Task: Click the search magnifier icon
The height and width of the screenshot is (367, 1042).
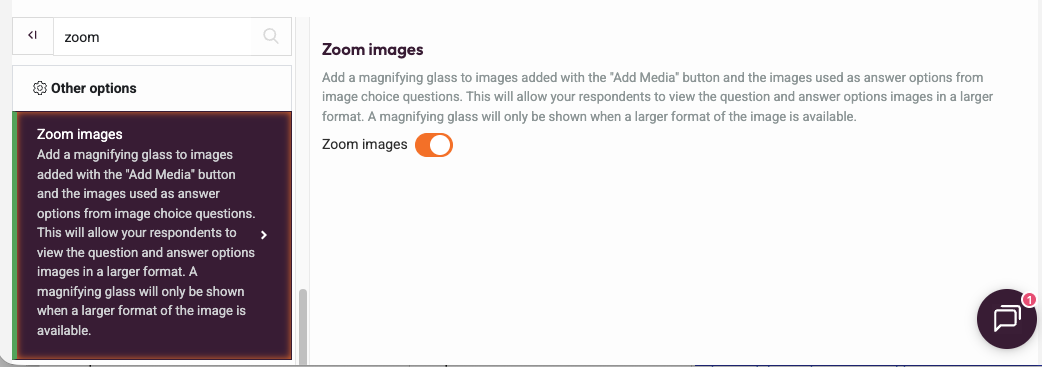Action: pyautogui.click(x=271, y=36)
